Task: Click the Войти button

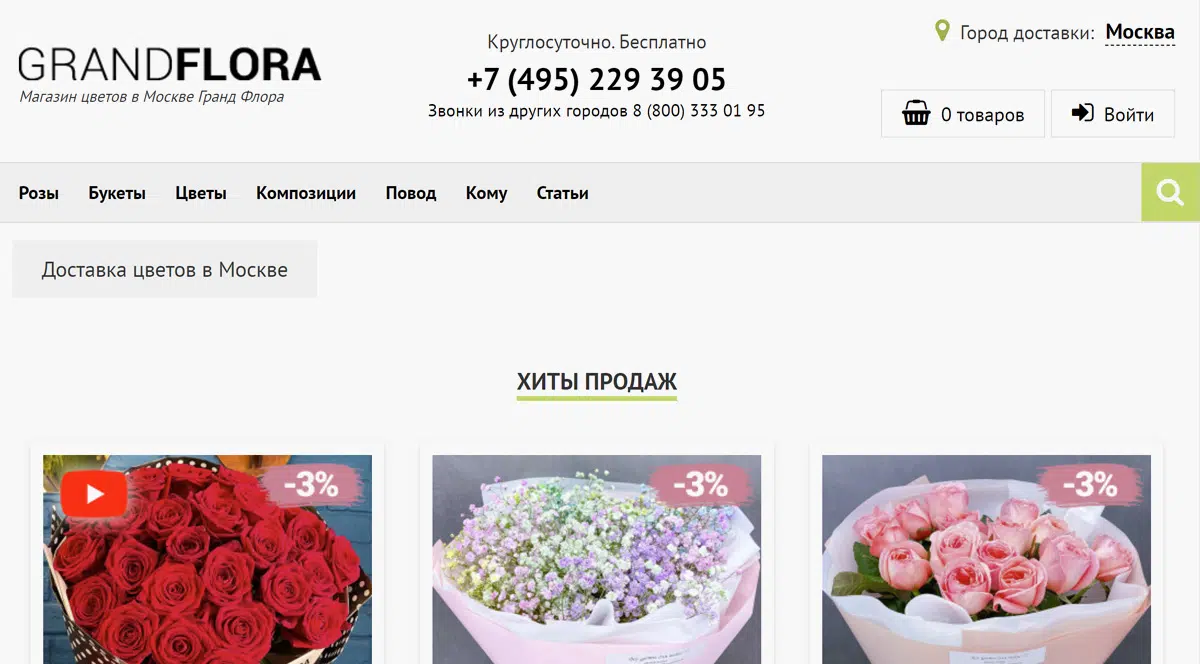Action: (x=1112, y=114)
